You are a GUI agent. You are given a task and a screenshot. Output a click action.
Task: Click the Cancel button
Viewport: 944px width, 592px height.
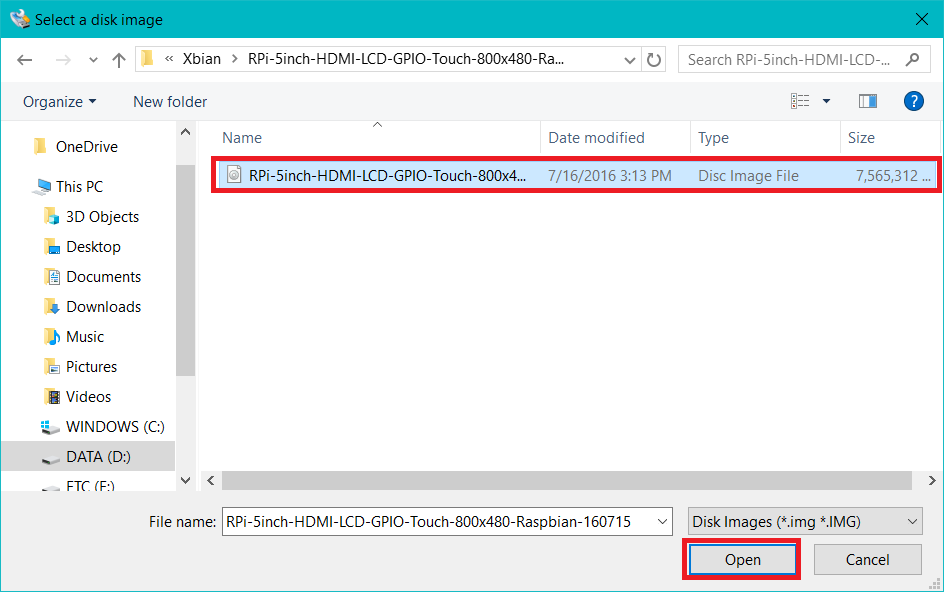[868, 559]
